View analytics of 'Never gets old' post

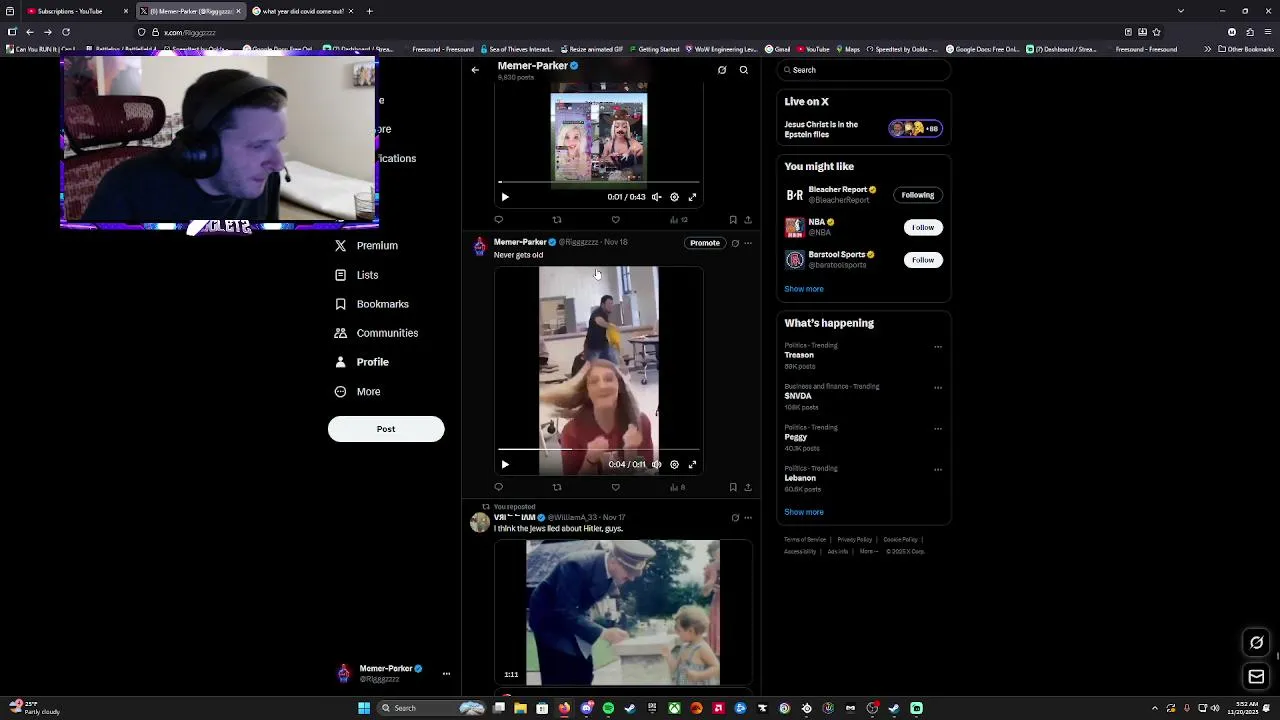[x=677, y=487]
